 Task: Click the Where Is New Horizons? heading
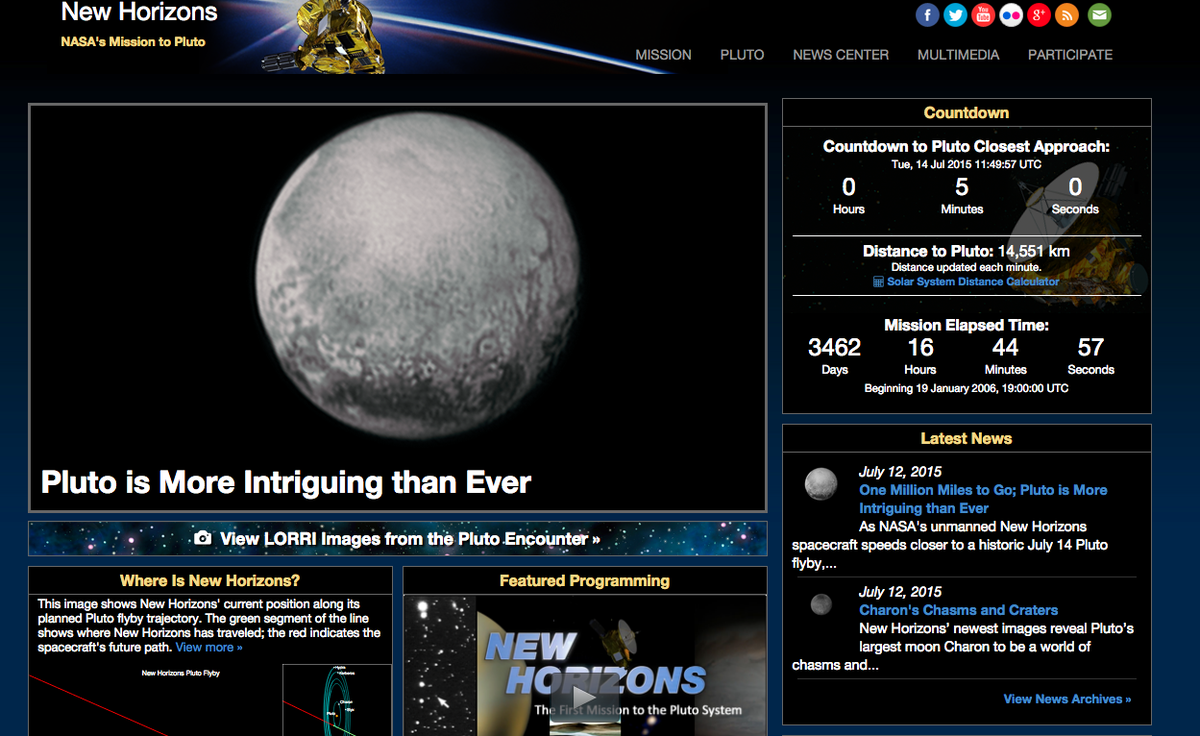click(210, 581)
